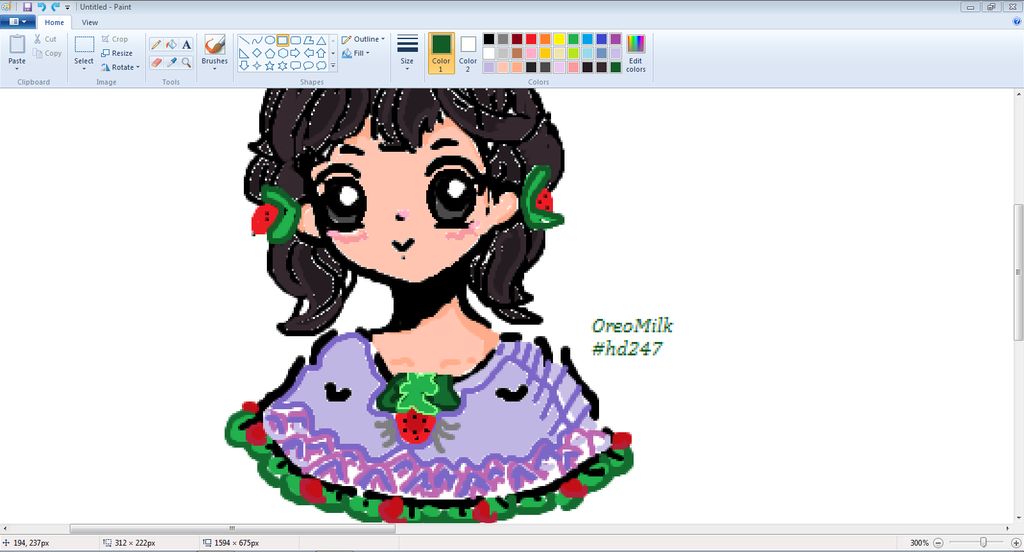Choose the Diamond shape
Image resolution: width=1024 pixels, height=552 pixels.
click(257, 53)
